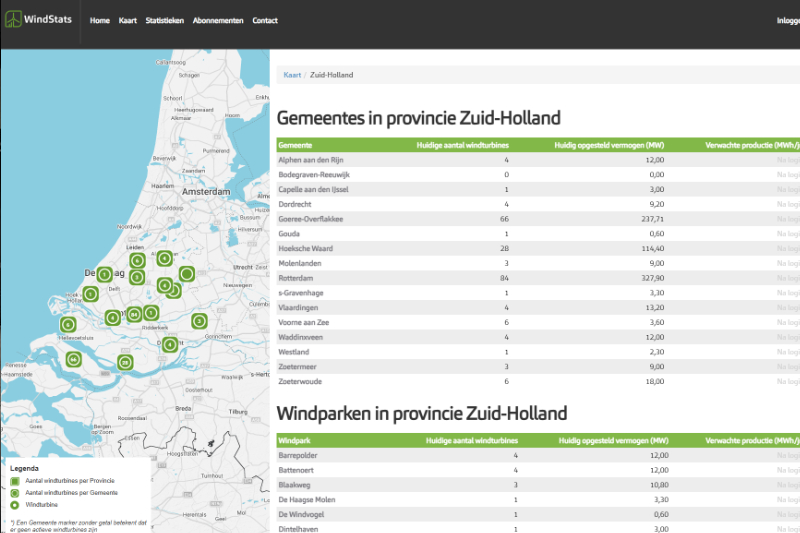The height and width of the screenshot is (533, 800).
Task: Click the 4 marker near Alphen
Action: click(x=164, y=259)
